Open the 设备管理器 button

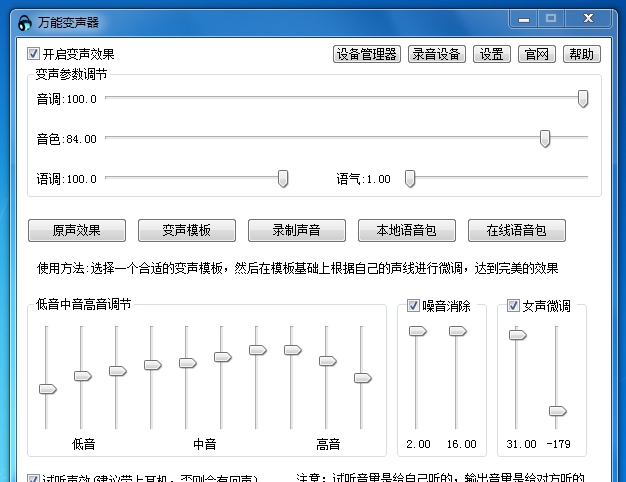click(367, 54)
